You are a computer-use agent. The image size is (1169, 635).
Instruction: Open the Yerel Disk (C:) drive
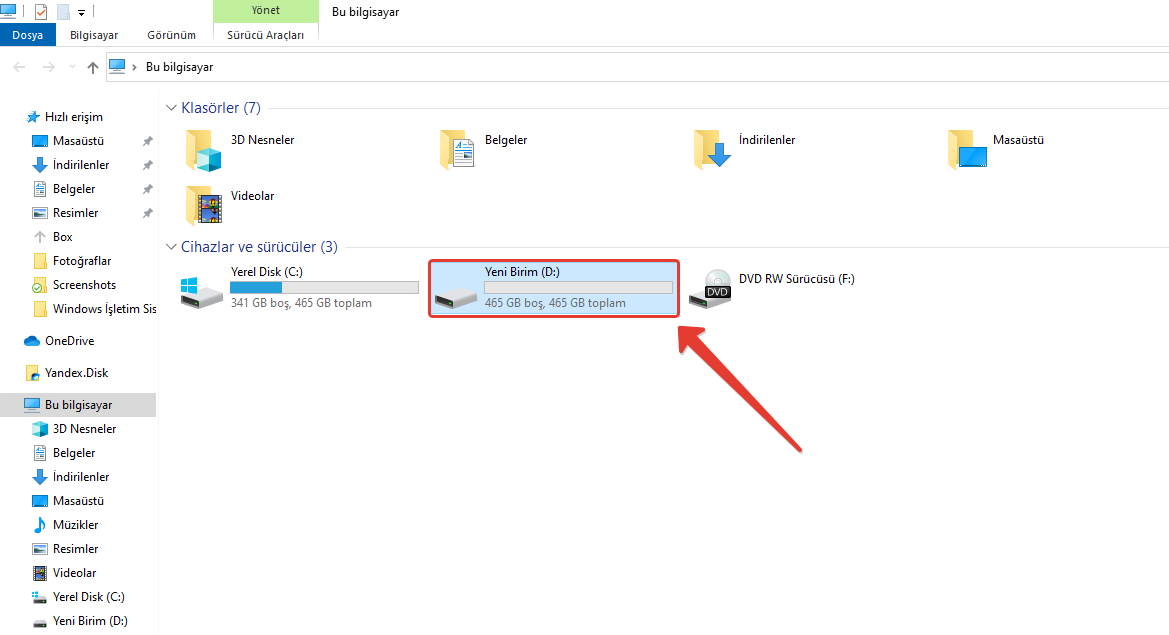[267, 272]
